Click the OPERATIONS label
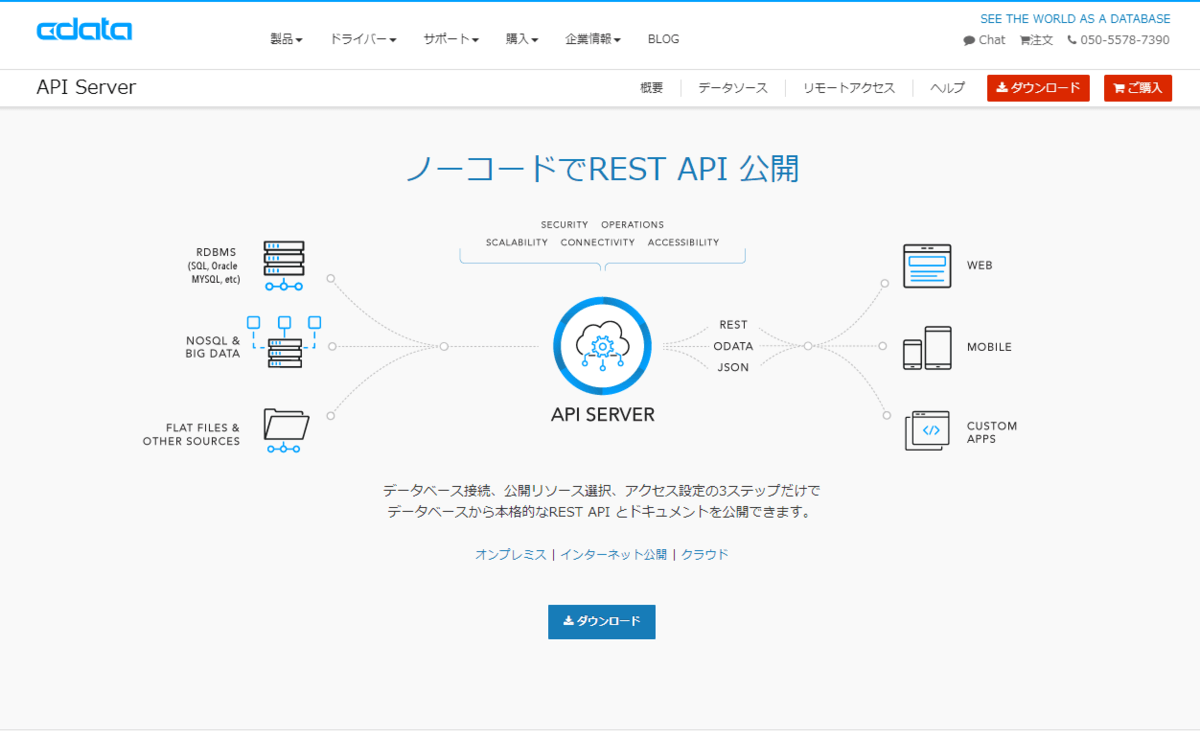 [632, 225]
